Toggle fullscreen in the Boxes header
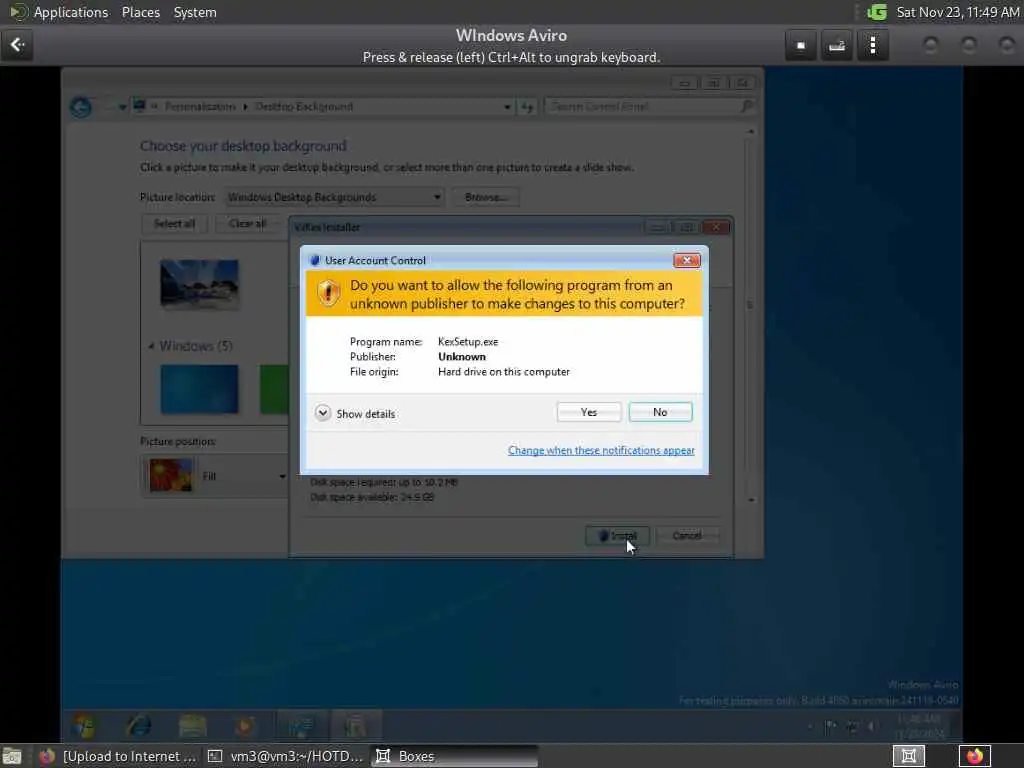The width and height of the screenshot is (1024, 768). [801, 46]
